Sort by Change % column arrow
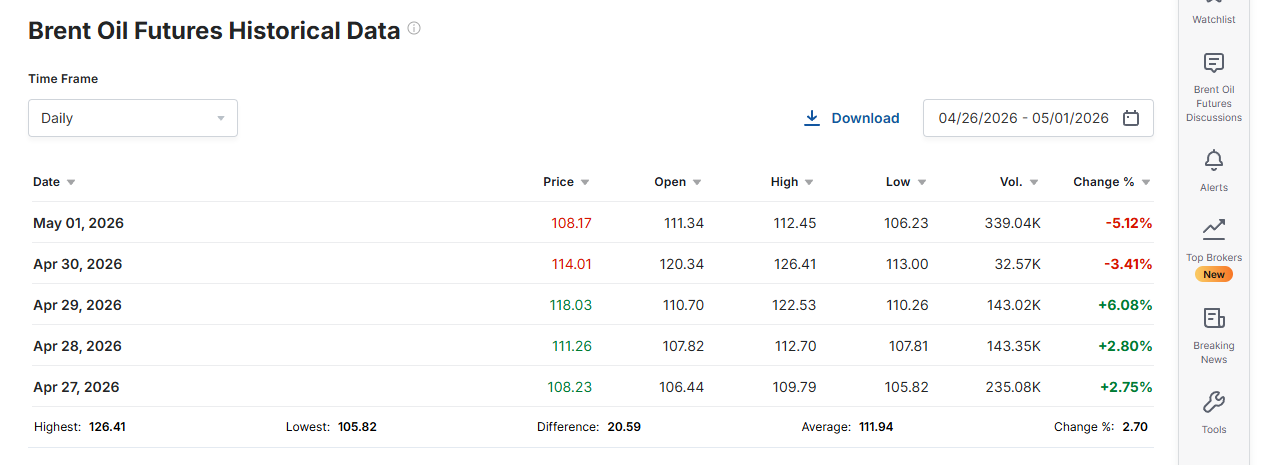Screen dimensions: 1278x465 [1146, 182]
